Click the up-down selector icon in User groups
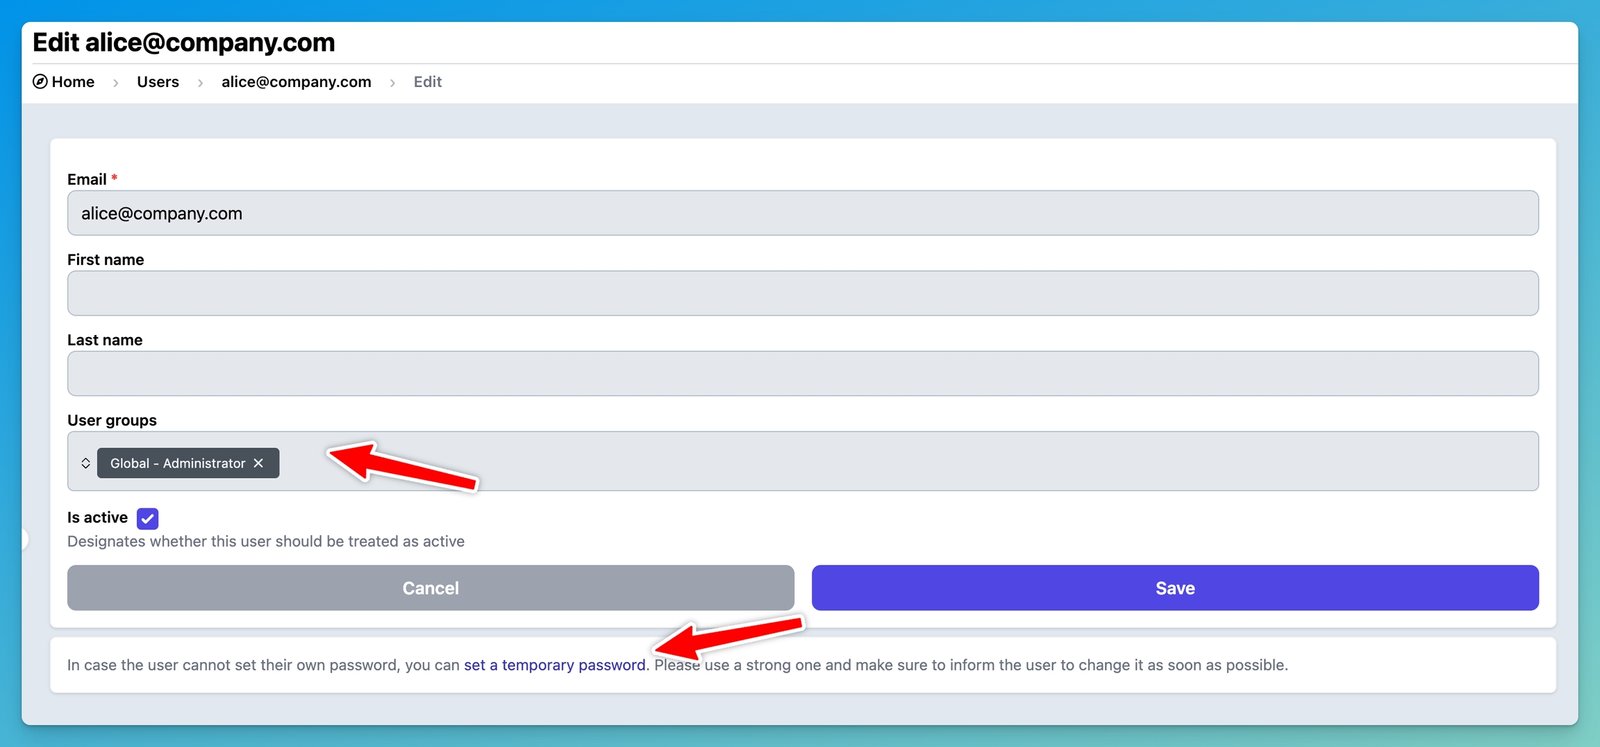The width and height of the screenshot is (1600, 747). coord(86,463)
